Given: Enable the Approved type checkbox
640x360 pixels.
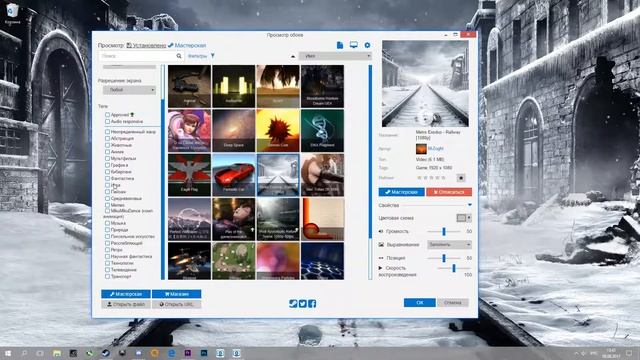Looking at the screenshot, I should coord(107,115).
